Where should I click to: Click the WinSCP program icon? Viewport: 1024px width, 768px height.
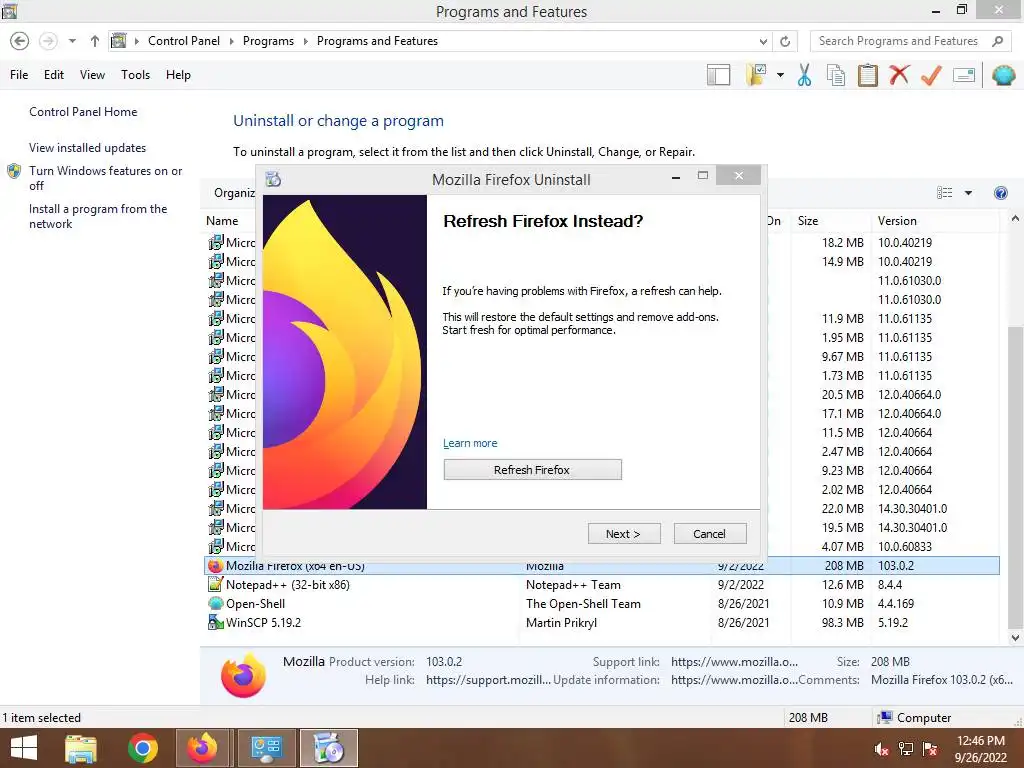coord(215,622)
